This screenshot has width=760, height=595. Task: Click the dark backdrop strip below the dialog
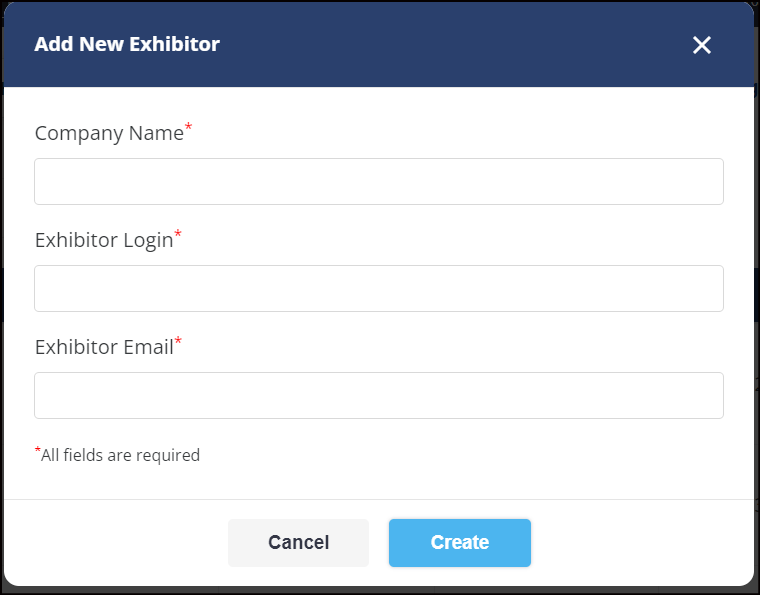click(380, 591)
